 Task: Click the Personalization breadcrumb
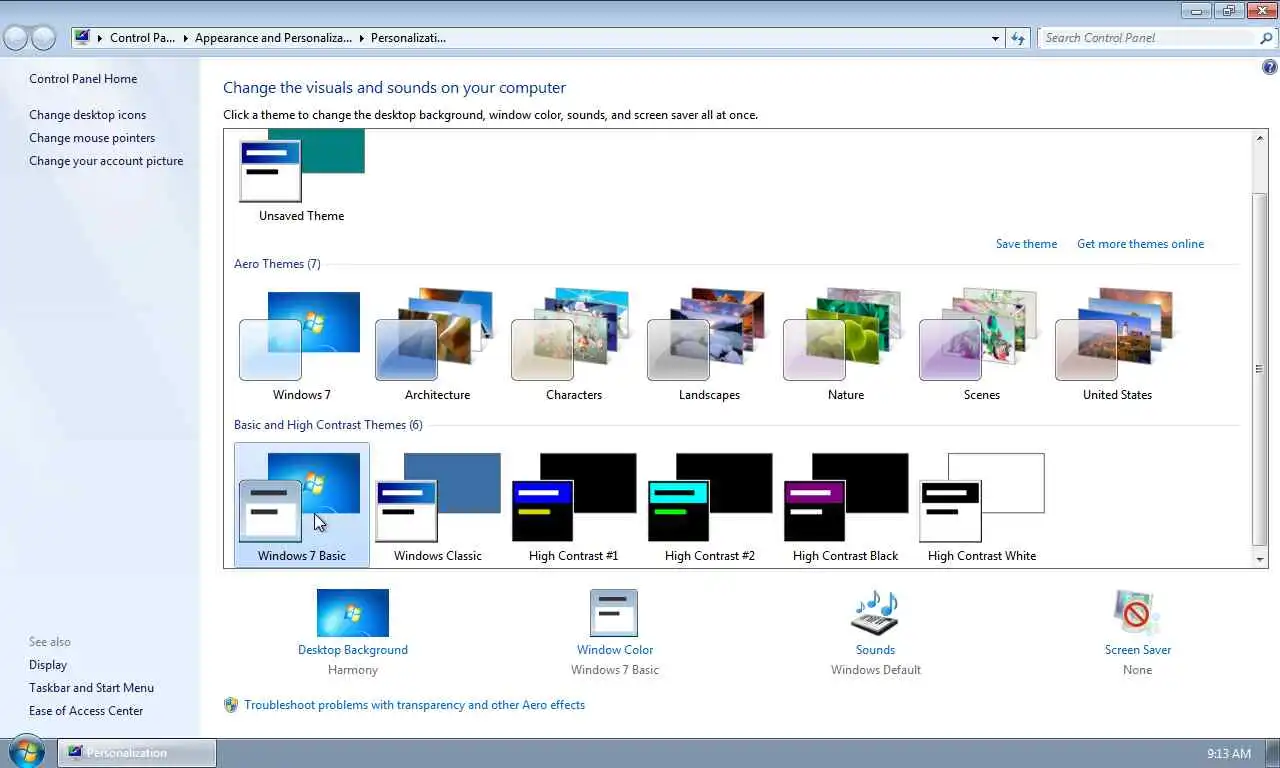[x=408, y=38]
